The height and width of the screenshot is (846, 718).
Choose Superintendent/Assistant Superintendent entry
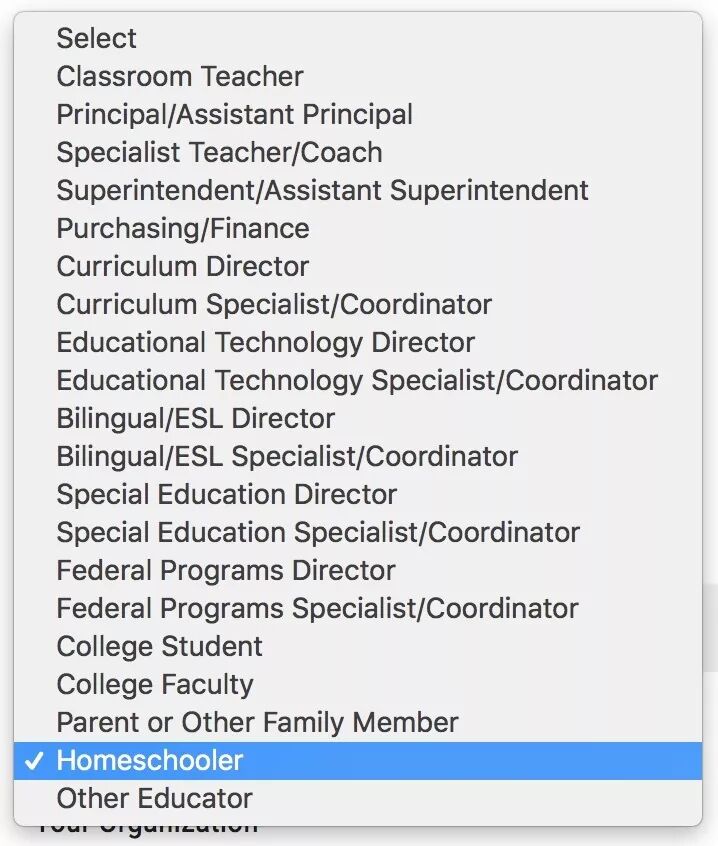[322, 190]
